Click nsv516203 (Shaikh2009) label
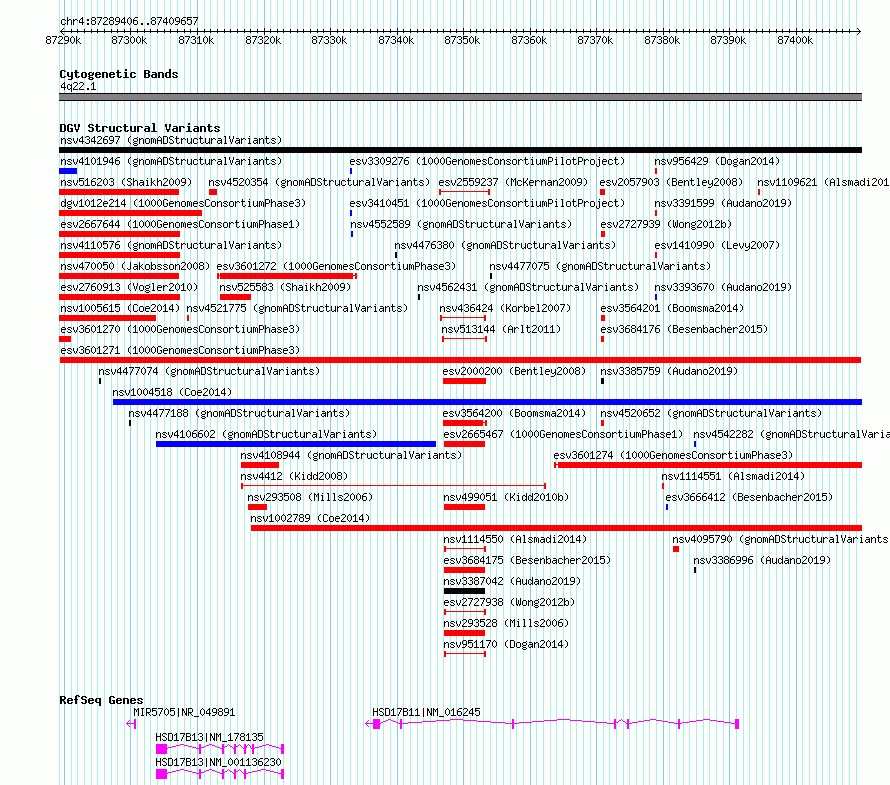 [x=126, y=182]
